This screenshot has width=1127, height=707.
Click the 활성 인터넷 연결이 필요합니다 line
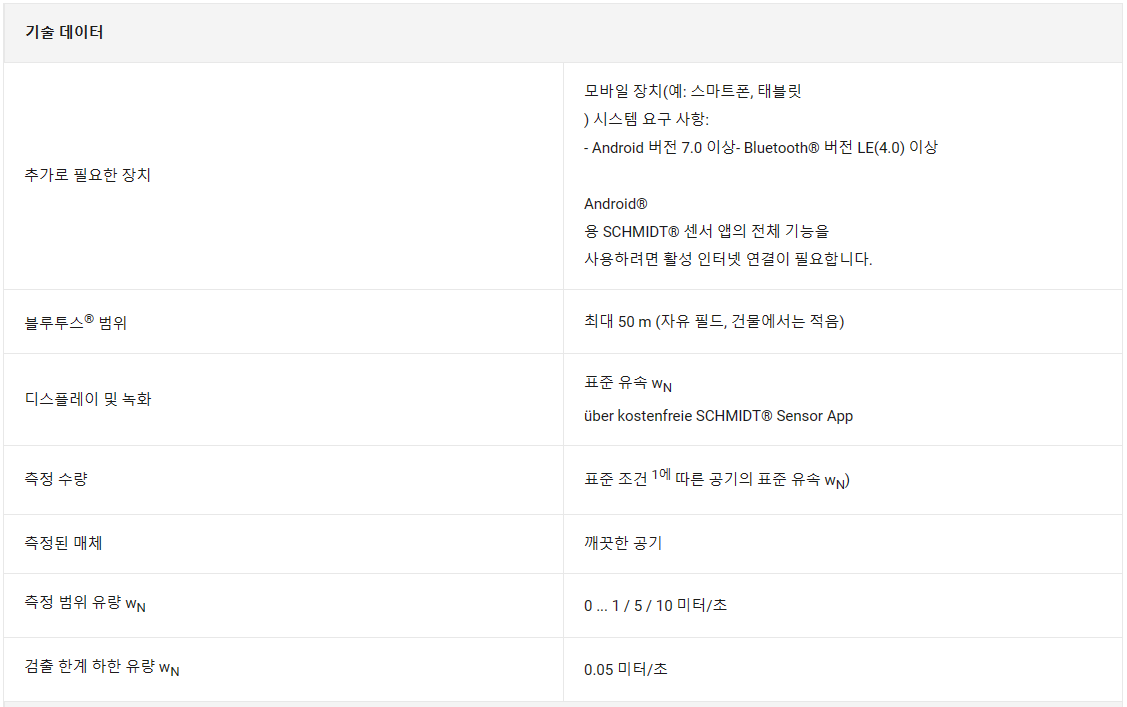728,259
